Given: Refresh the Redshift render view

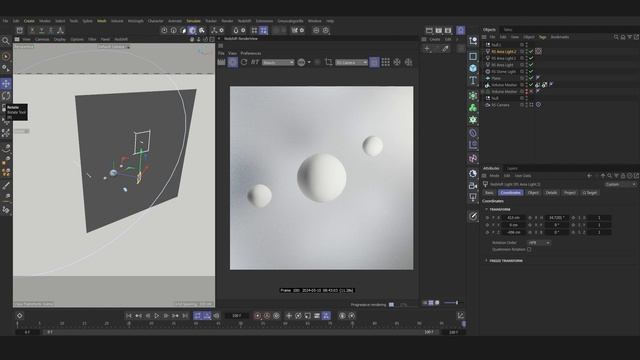Looking at the screenshot, I should coord(244,62).
